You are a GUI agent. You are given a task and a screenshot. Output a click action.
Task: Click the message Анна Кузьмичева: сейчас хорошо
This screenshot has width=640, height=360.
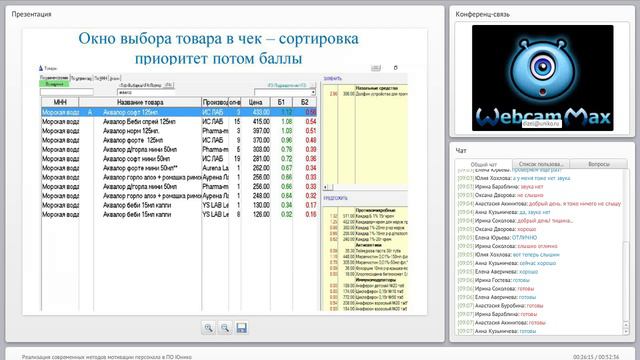(507, 263)
